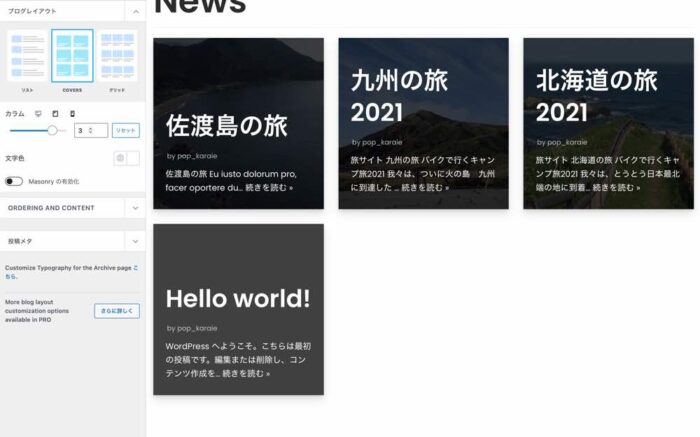Toggle the Masonry switch
Viewport: 700px width, 437px height.
click(14, 181)
